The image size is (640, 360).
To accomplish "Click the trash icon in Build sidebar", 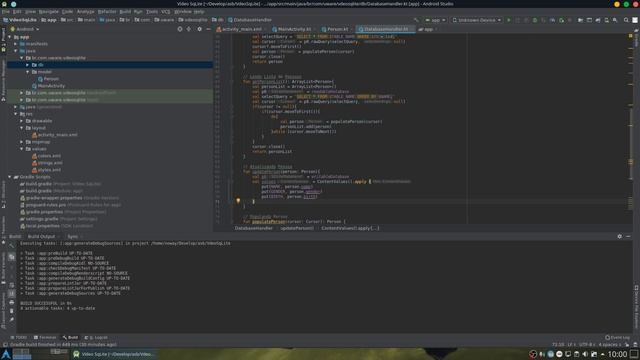I will pos(11,311).
